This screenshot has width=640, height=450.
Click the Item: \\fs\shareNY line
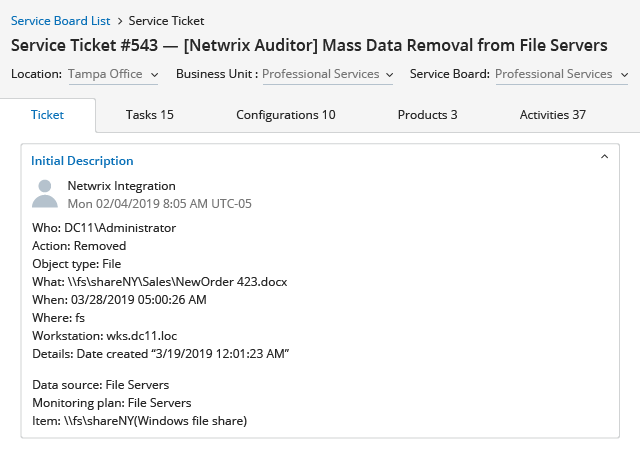tap(140, 421)
